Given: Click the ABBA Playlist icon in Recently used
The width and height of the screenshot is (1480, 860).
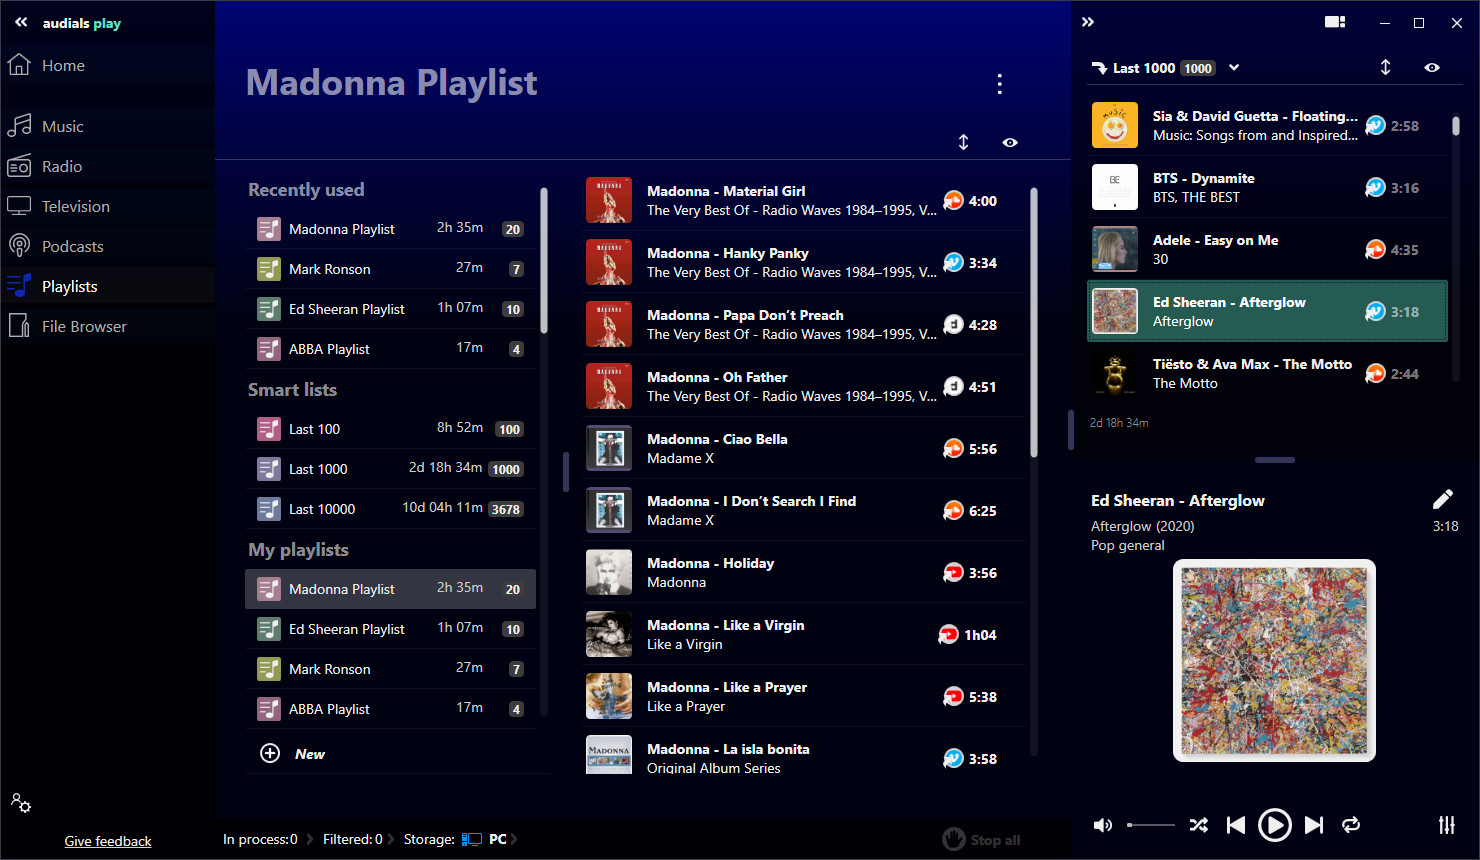Looking at the screenshot, I should [269, 349].
